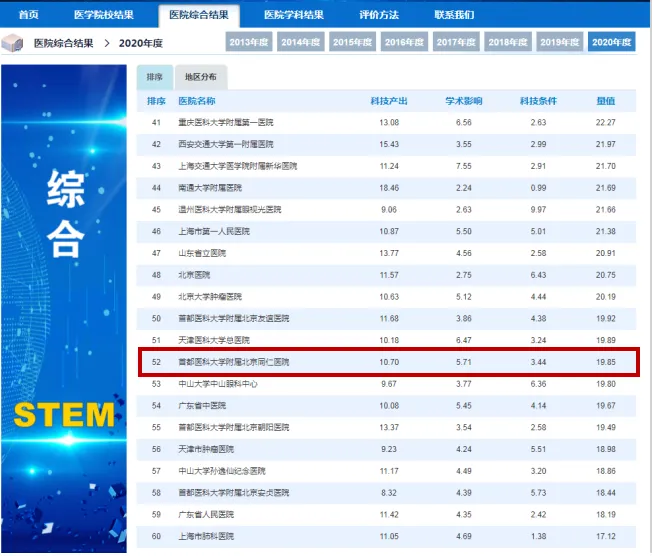Select the 排序 tab above the table
652x556 pixels.
[155, 77]
